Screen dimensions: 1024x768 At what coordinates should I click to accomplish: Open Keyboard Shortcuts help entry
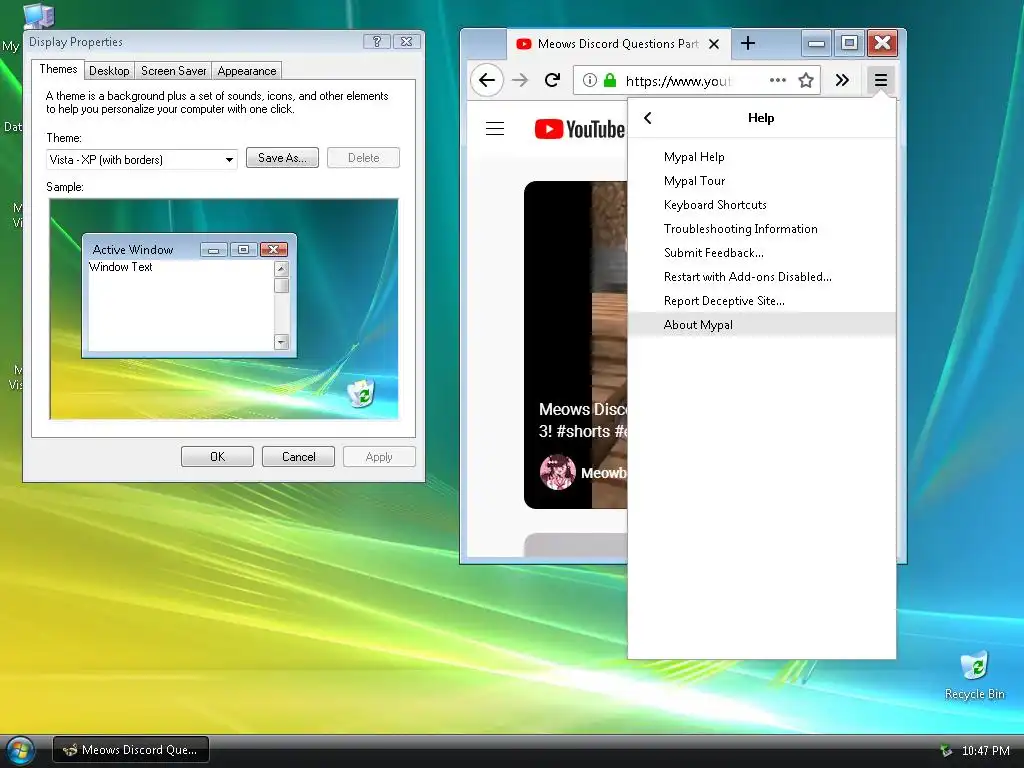click(x=761, y=205)
